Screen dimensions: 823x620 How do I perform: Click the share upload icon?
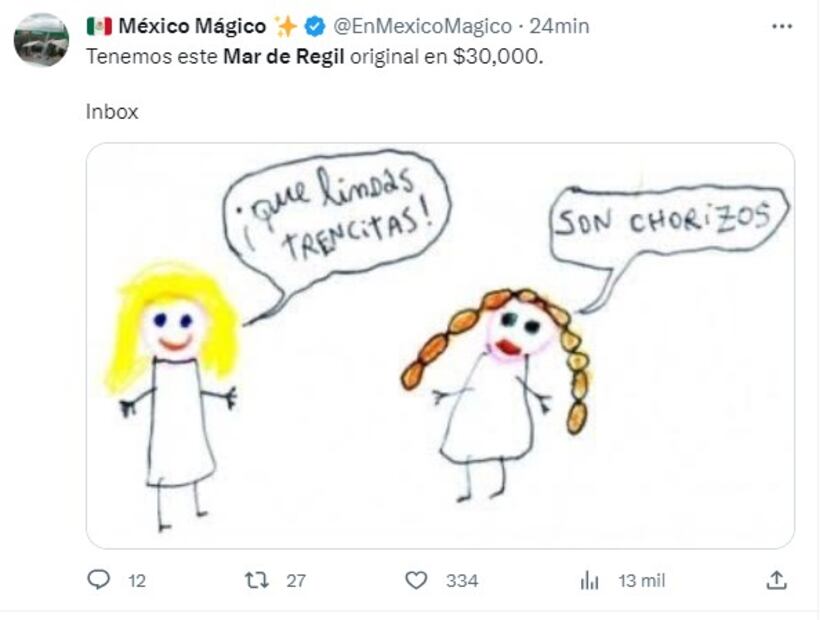[775, 580]
